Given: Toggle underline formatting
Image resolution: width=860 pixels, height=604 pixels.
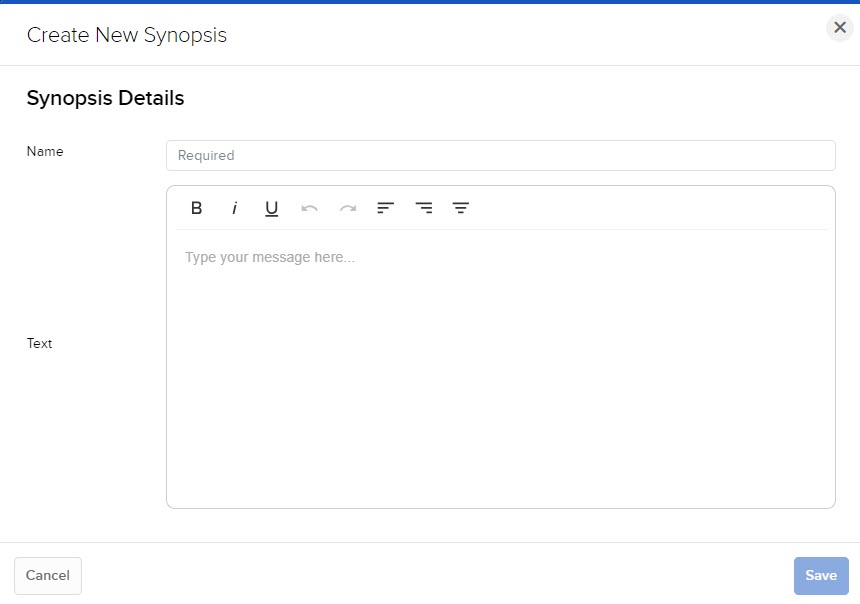Looking at the screenshot, I should tap(271, 208).
